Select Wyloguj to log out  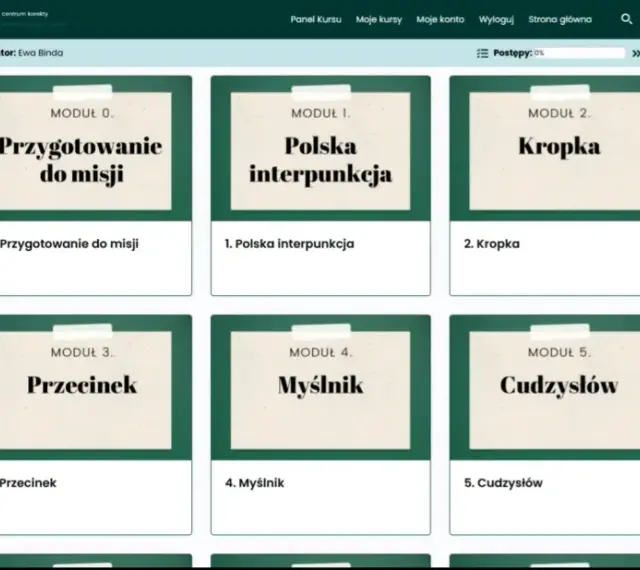pos(496,19)
